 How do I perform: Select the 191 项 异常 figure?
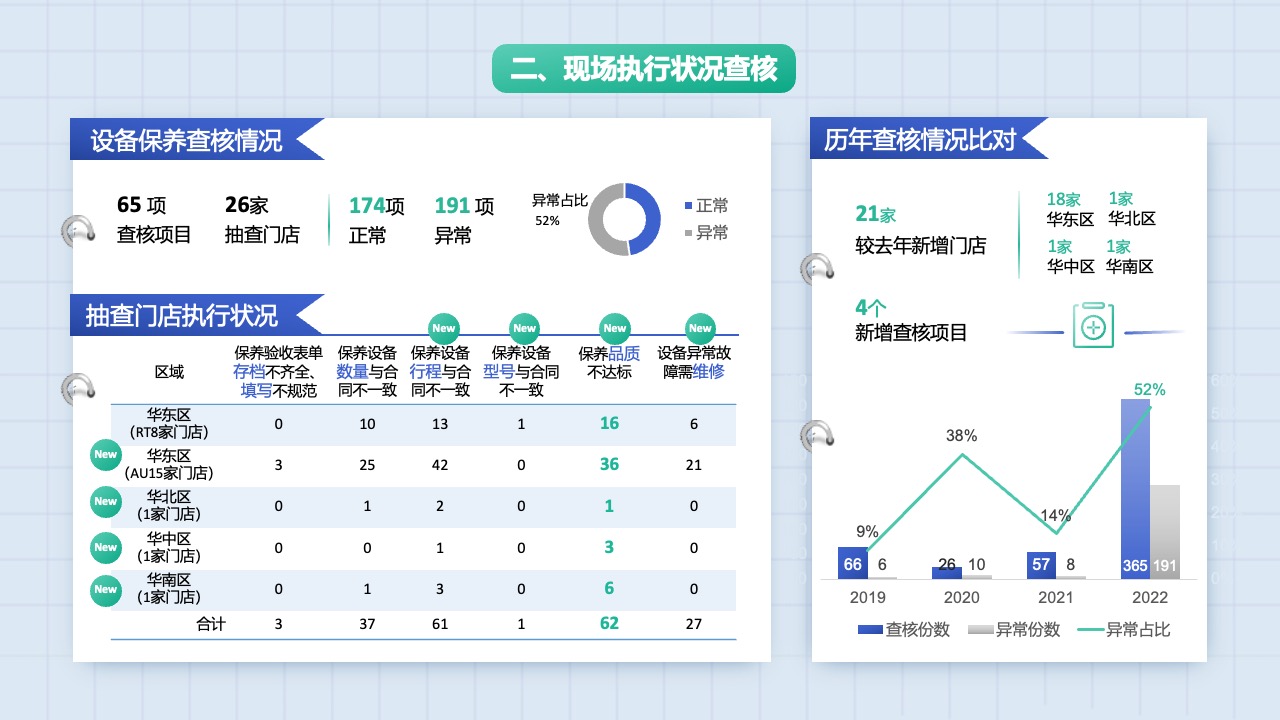tap(464, 220)
